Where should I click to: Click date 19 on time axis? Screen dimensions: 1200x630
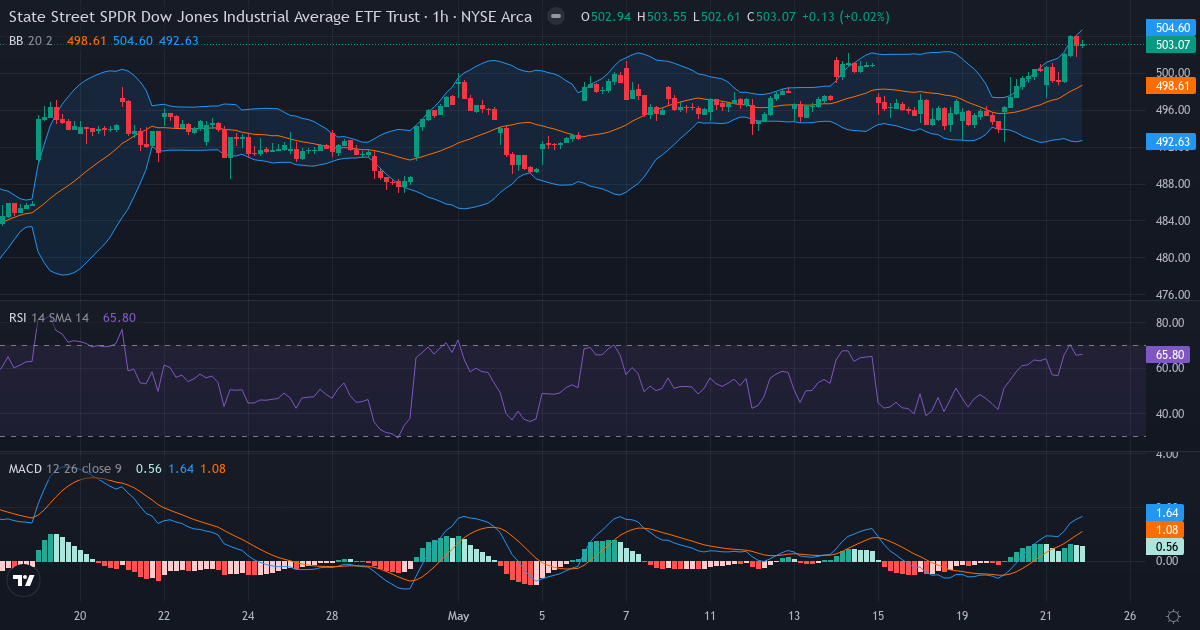[x=962, y=615]
